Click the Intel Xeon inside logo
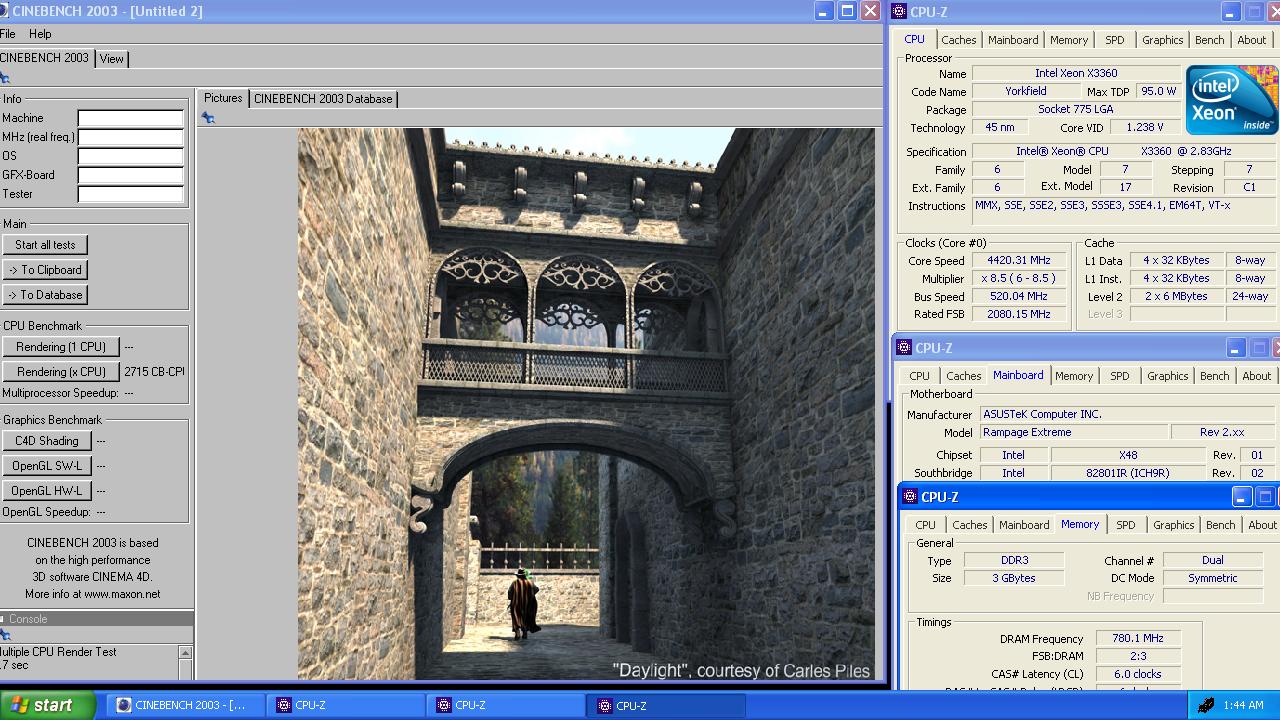Viewport: 1280px width, 720px height. coord(1231,100)
